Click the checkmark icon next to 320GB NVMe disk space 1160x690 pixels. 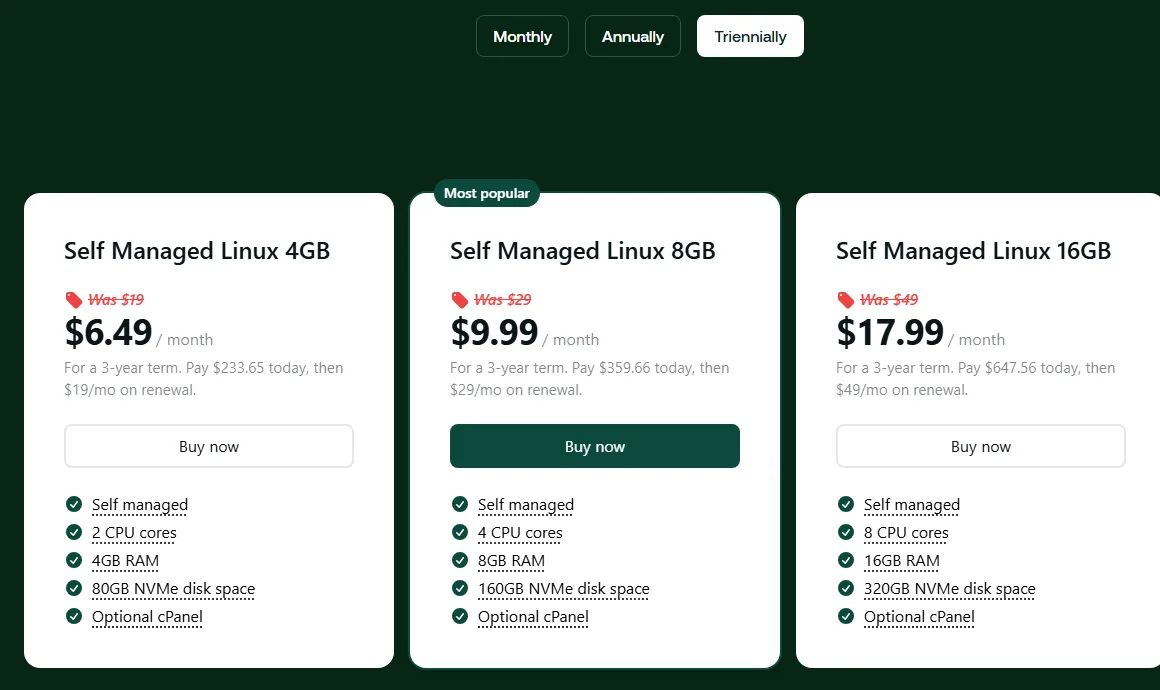point(846,588)
